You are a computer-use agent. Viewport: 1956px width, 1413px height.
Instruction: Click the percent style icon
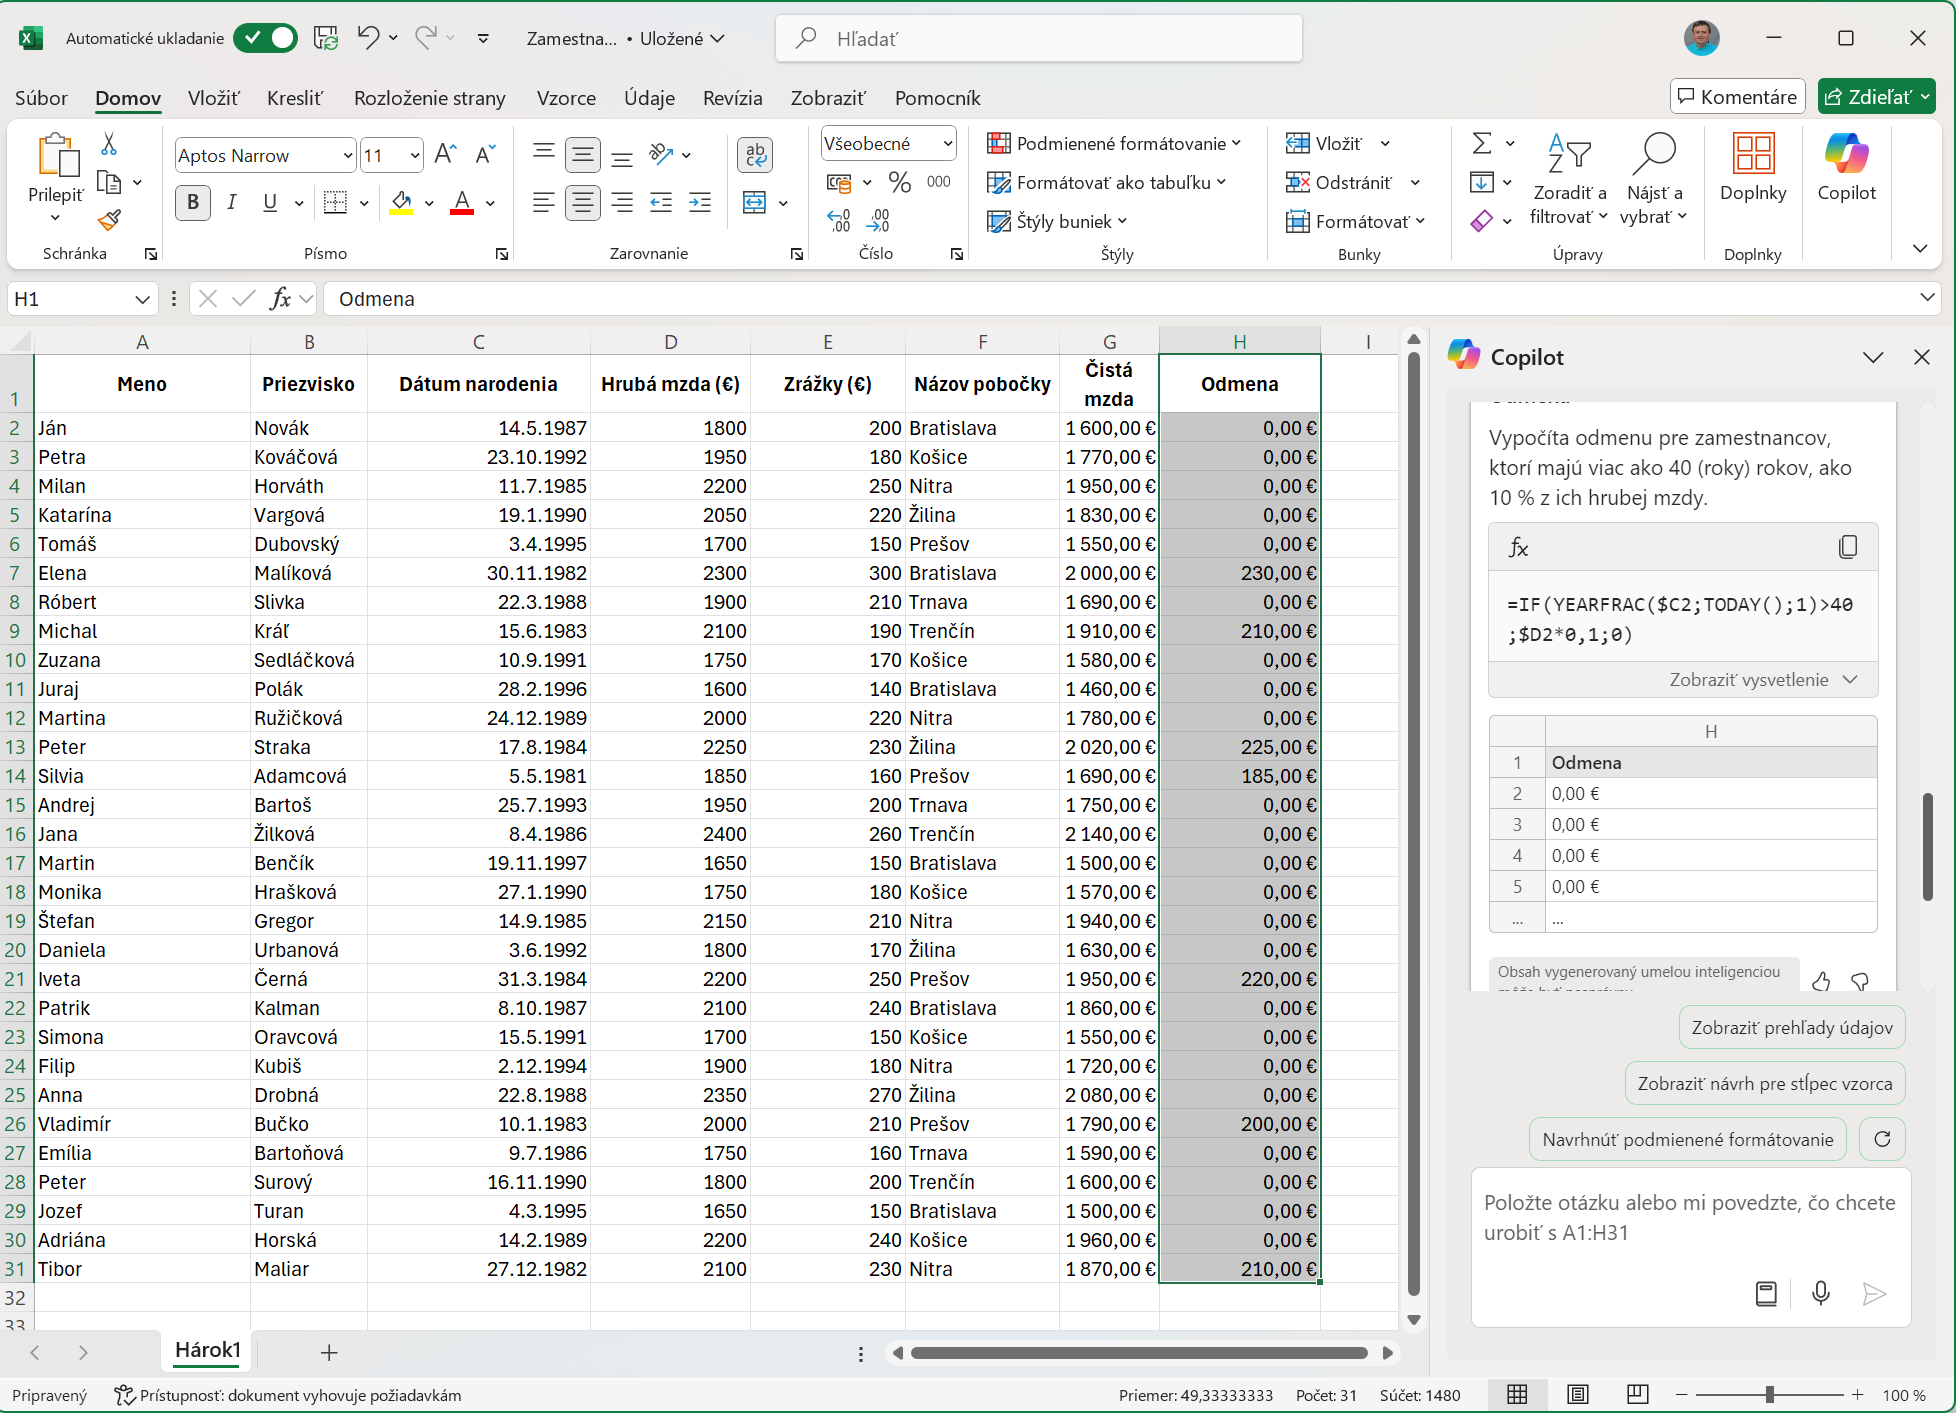point(899,182)
